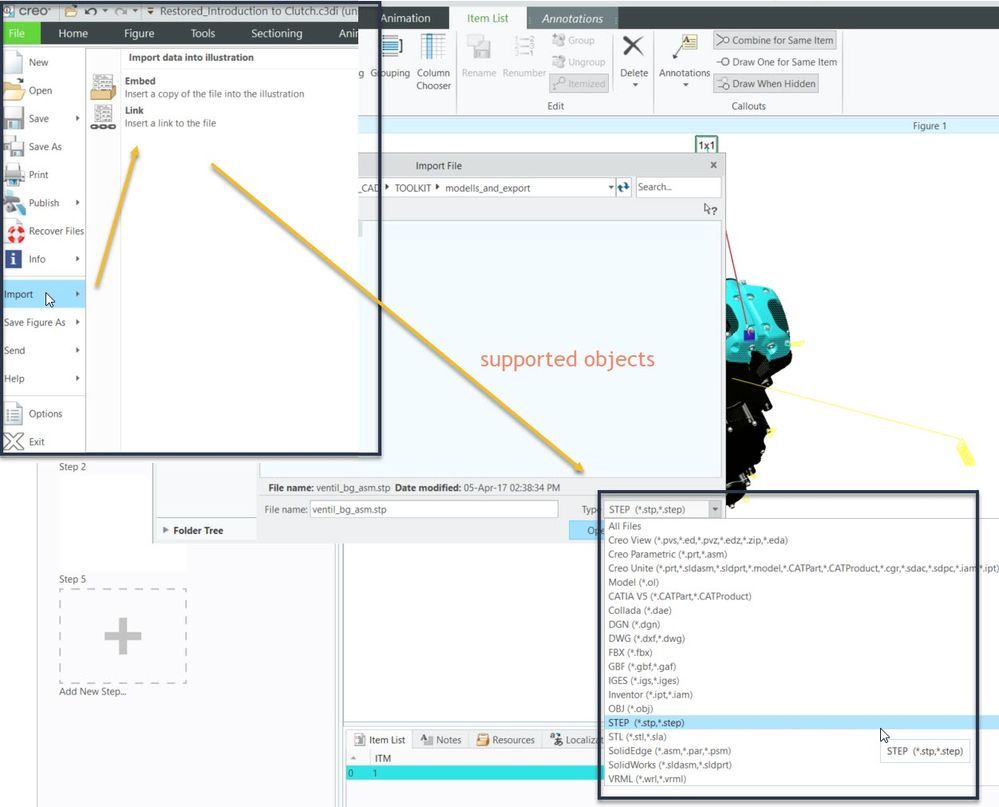The image size is (999, 807).
Task: Switch to the Home tab
Action: point(73,33)
